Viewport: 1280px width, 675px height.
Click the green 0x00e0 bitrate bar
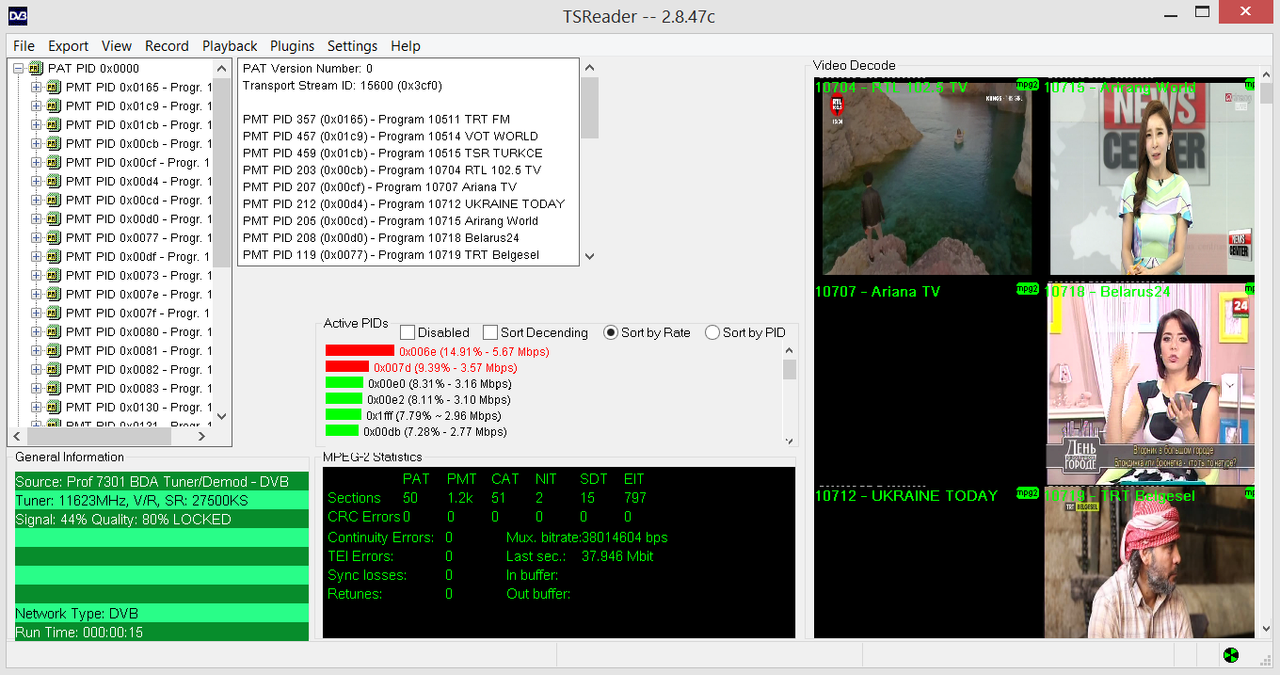[x=344, y=383]
